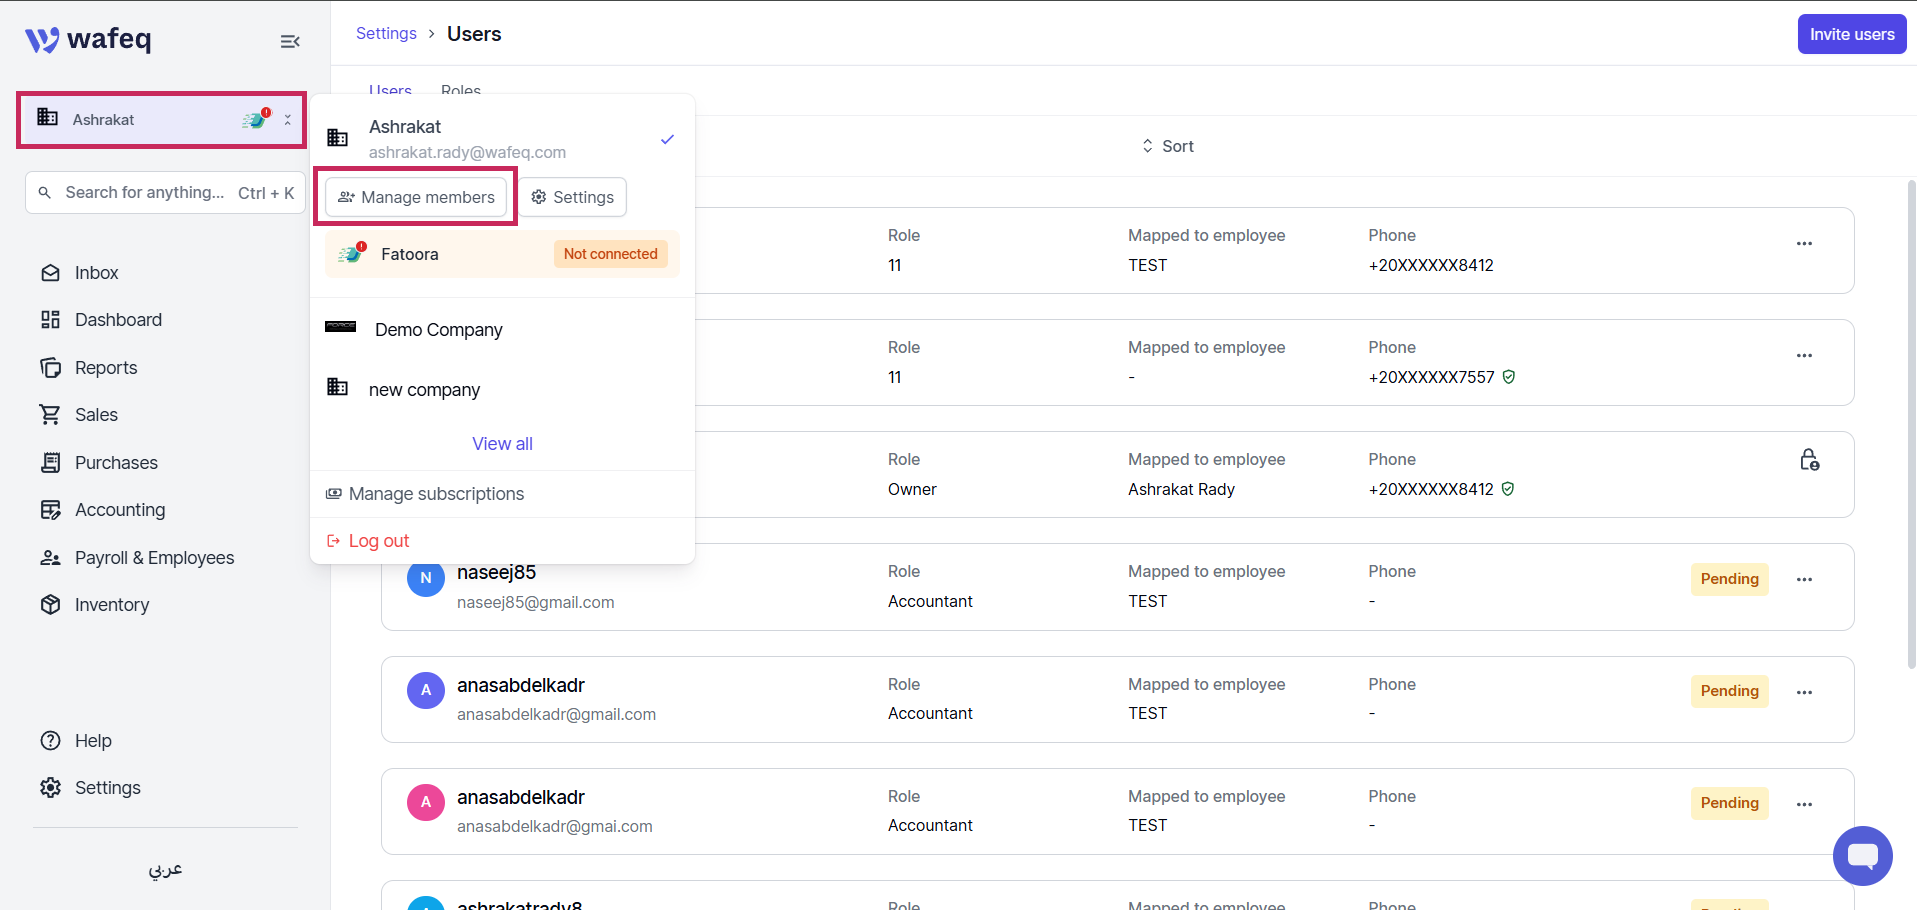Open the Dashboard icon in the sidebar
Screen dimensions: 1917x910
[50, 320]
